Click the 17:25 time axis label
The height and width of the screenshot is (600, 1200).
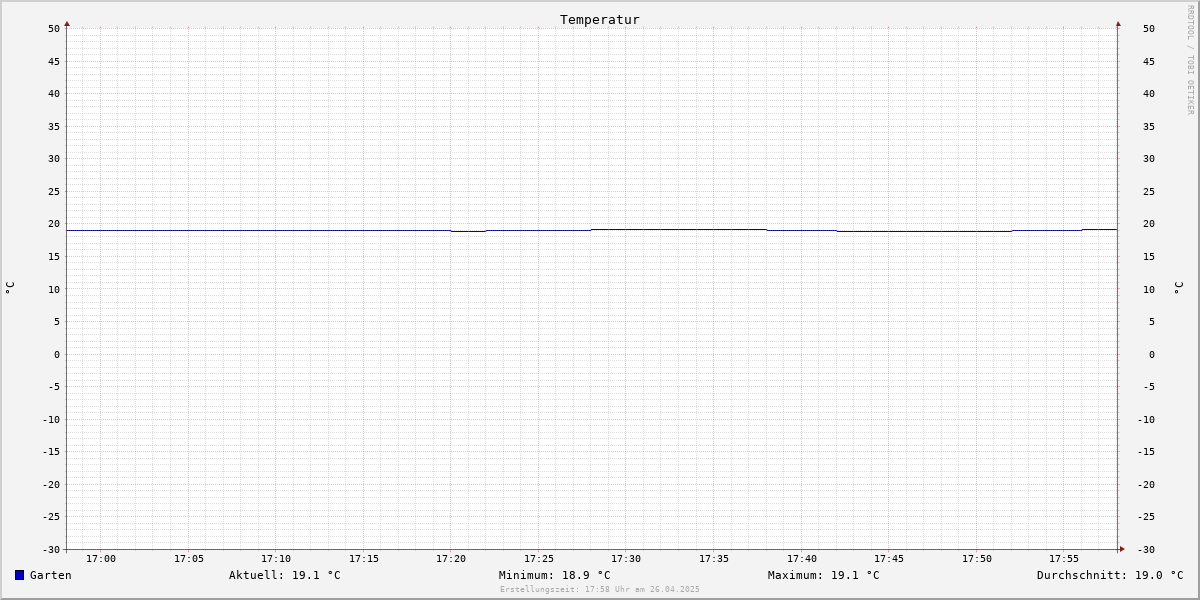pos(539,559)
